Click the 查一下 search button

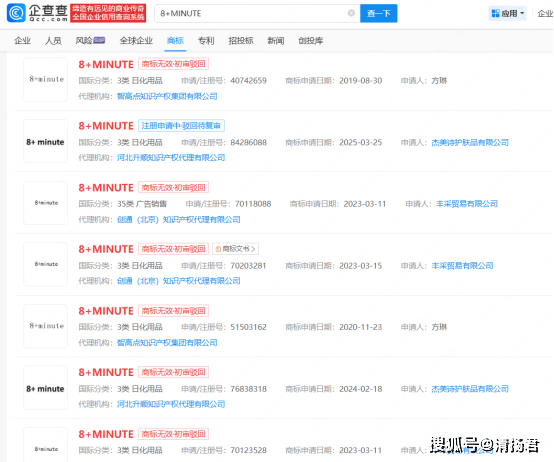pos(379,13)
